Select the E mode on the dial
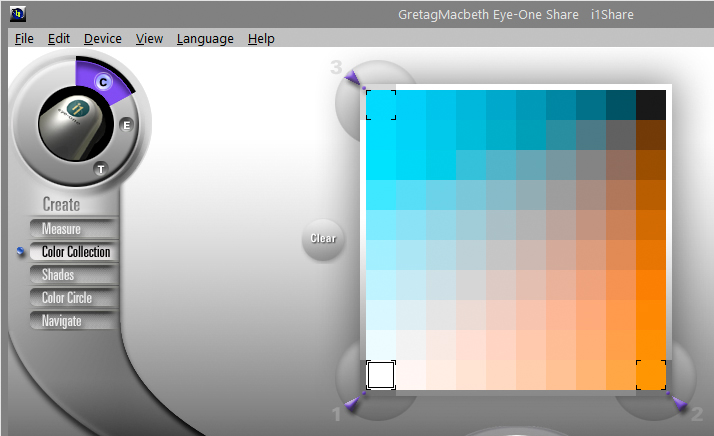The image size is (714, 436). coord(127,125)
